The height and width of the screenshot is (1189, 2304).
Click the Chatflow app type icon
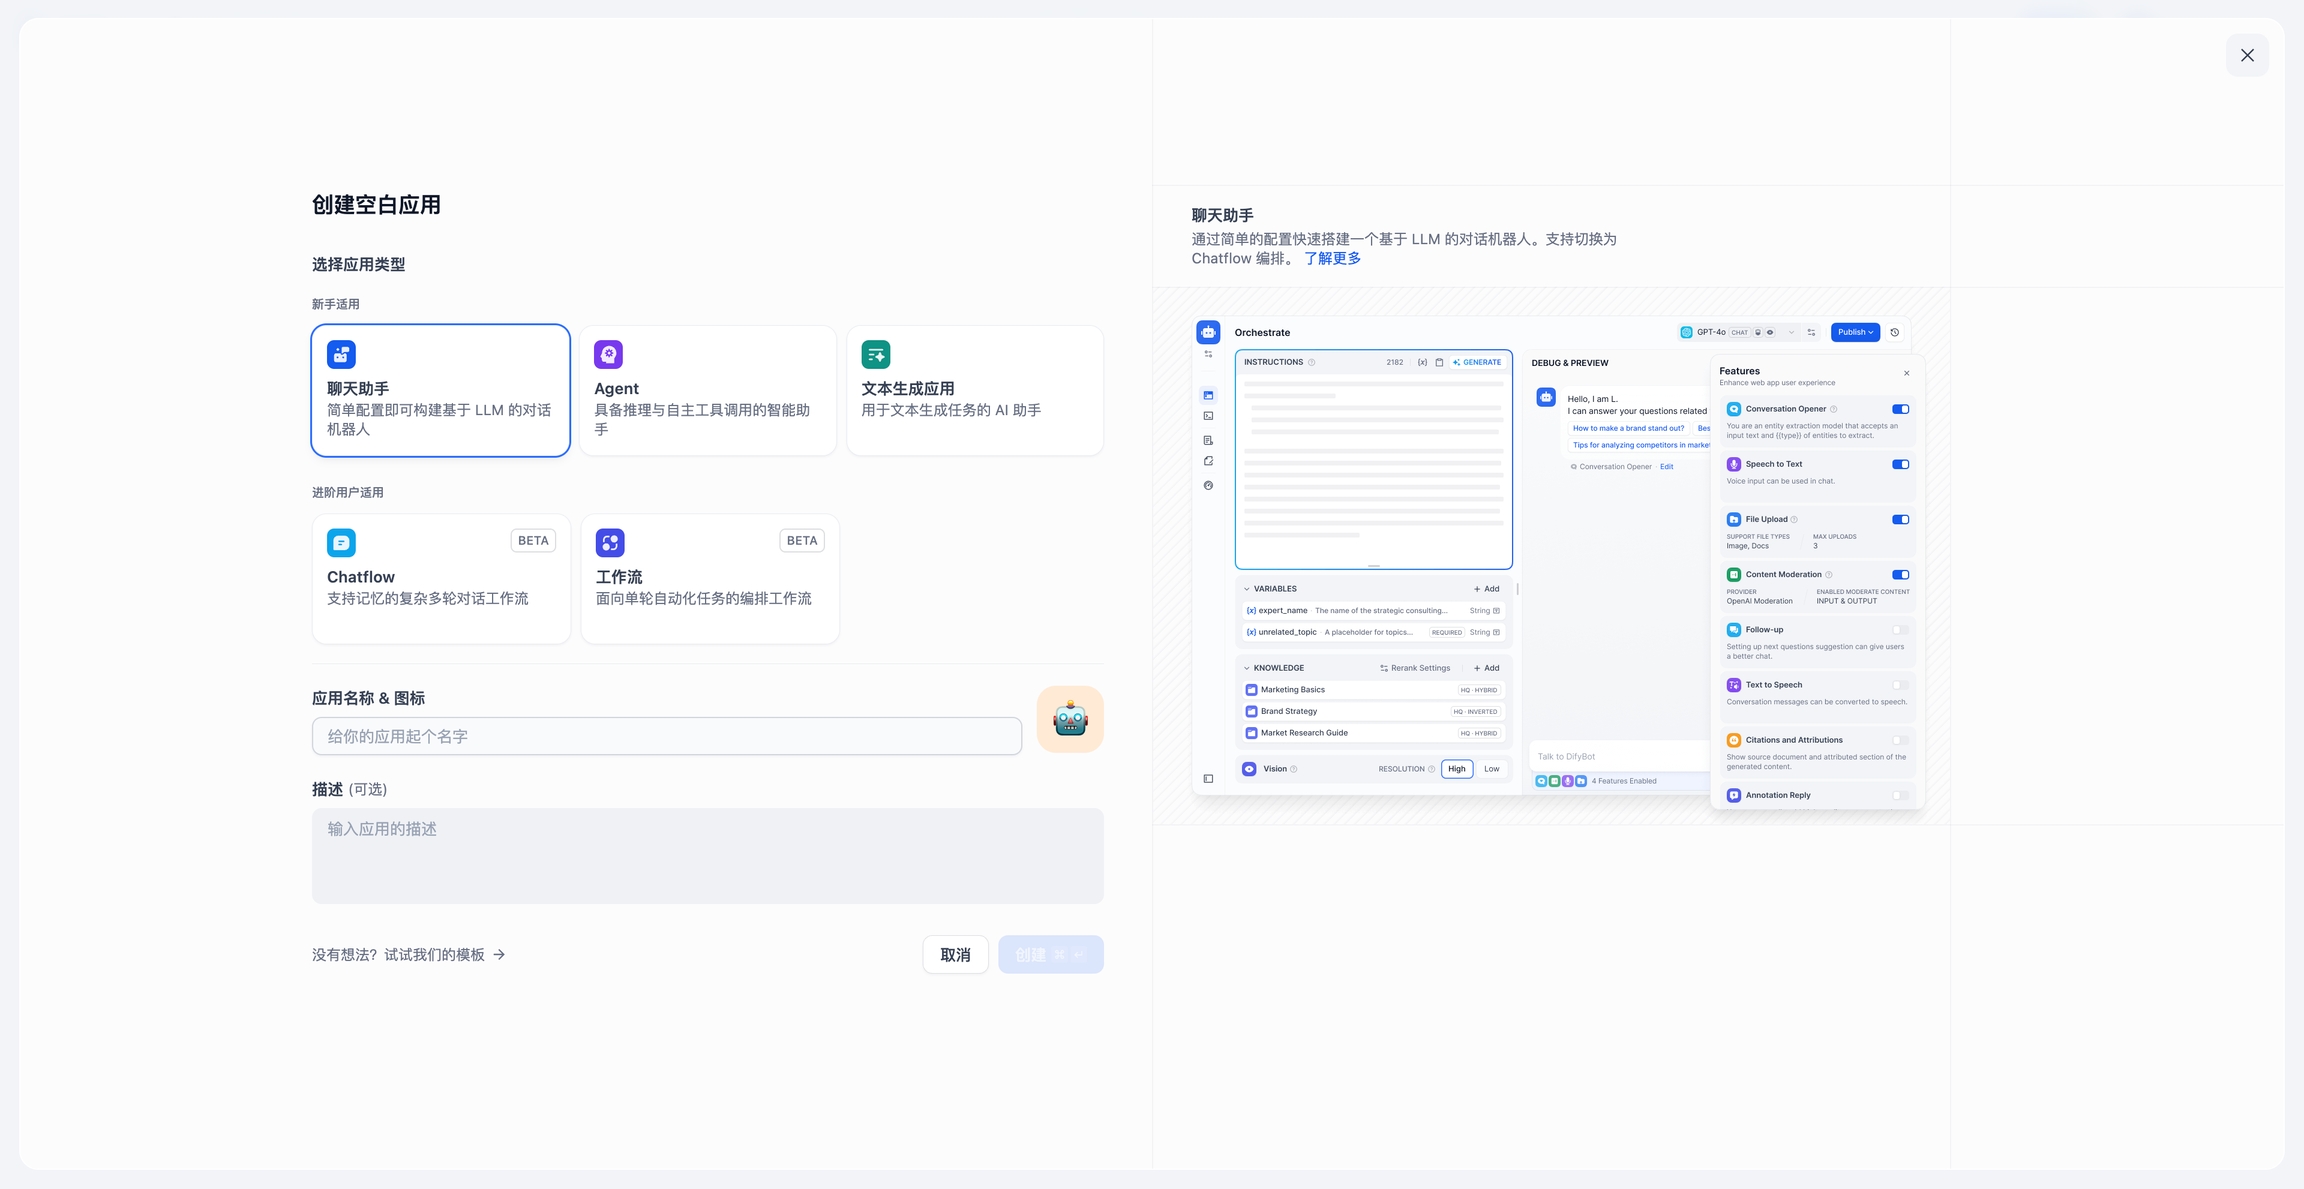pos(341,542)
